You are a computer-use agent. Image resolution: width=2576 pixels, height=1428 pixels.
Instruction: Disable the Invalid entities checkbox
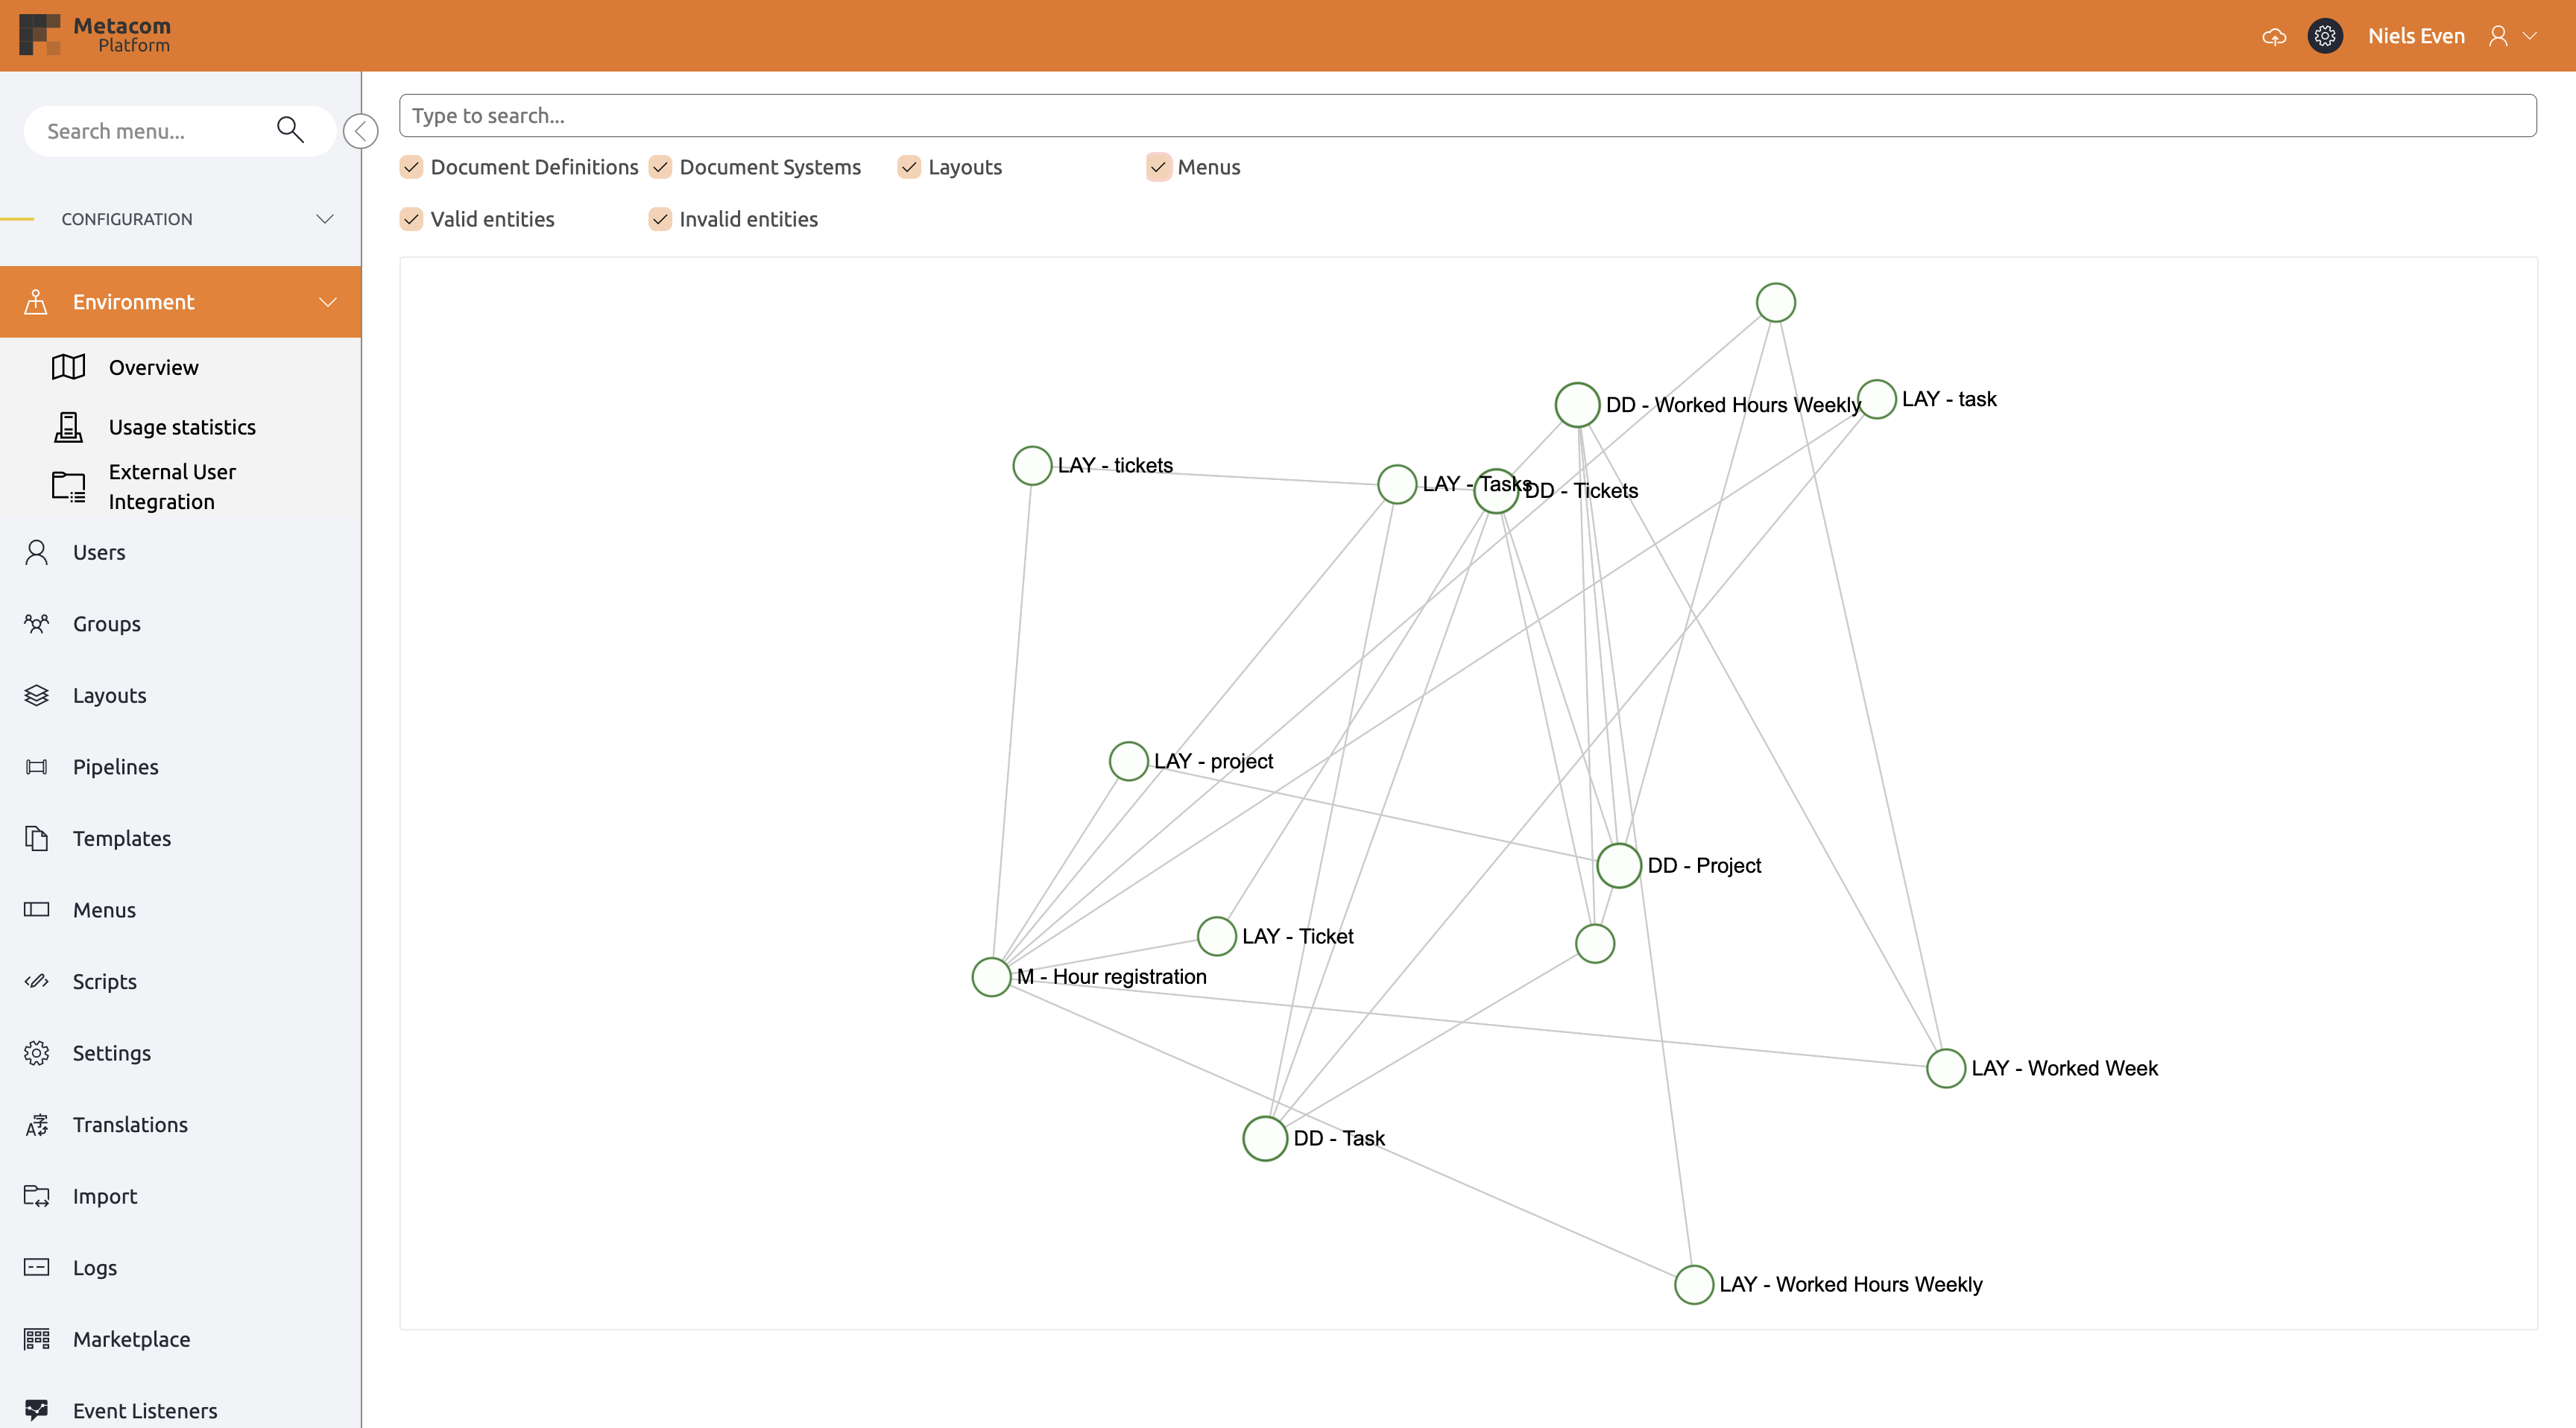pos(660,219)
